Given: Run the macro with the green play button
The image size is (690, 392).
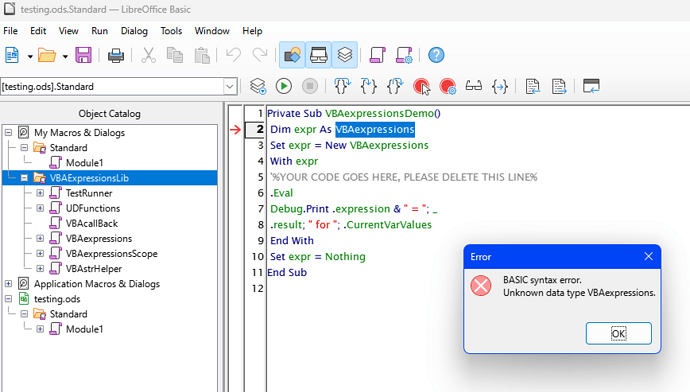Looking at the screenshot, I should click(x=284, y=86).
